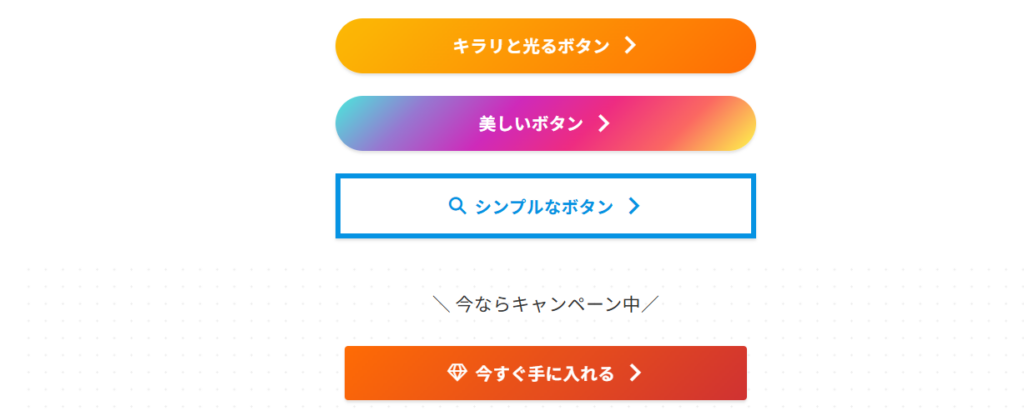
Task: Click the chevron arrow on 美しいボタン
Action: (x=604, y=123)
